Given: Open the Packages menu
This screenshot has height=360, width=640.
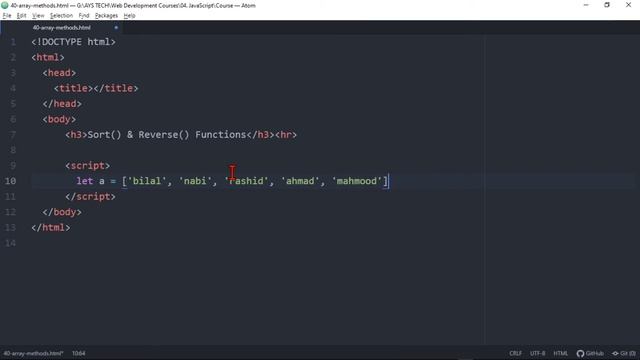Looking at the screenshot, I should [106, 16].
